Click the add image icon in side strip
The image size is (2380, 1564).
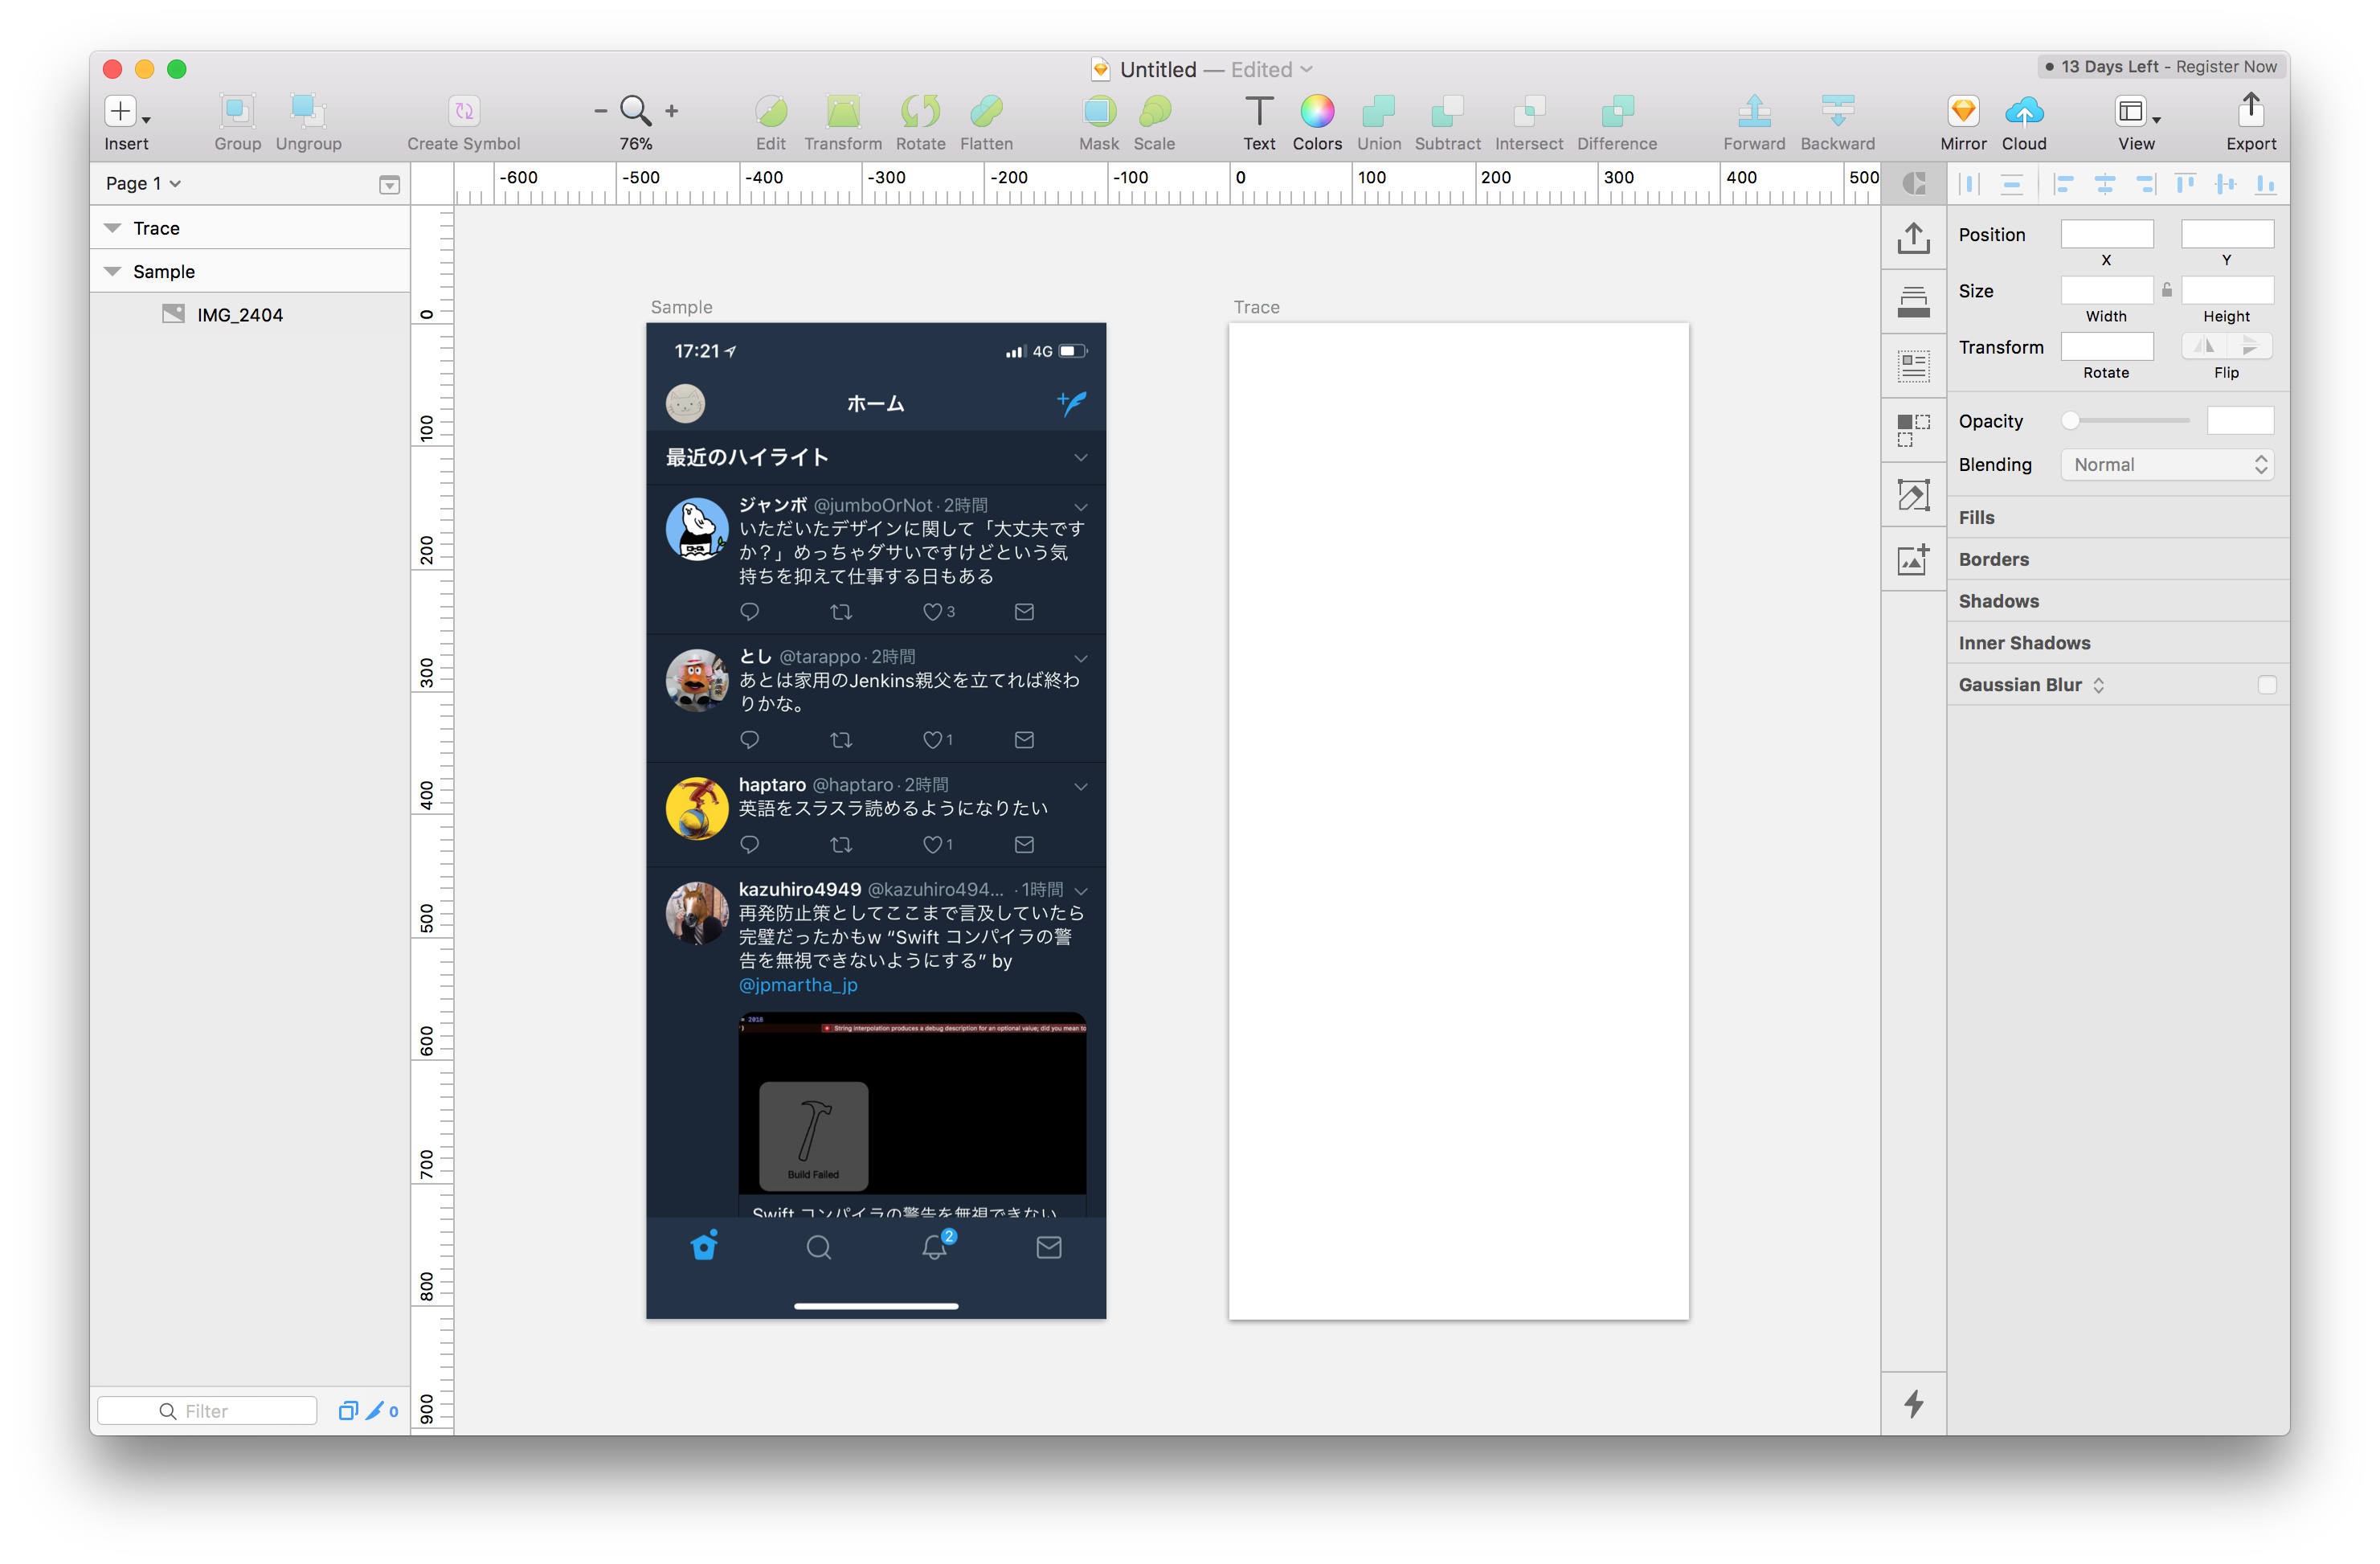coord(1913,559)
